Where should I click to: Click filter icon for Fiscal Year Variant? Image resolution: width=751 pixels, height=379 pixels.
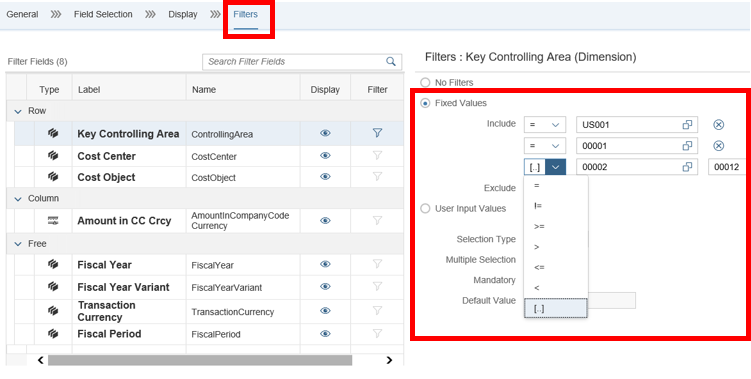377,286
